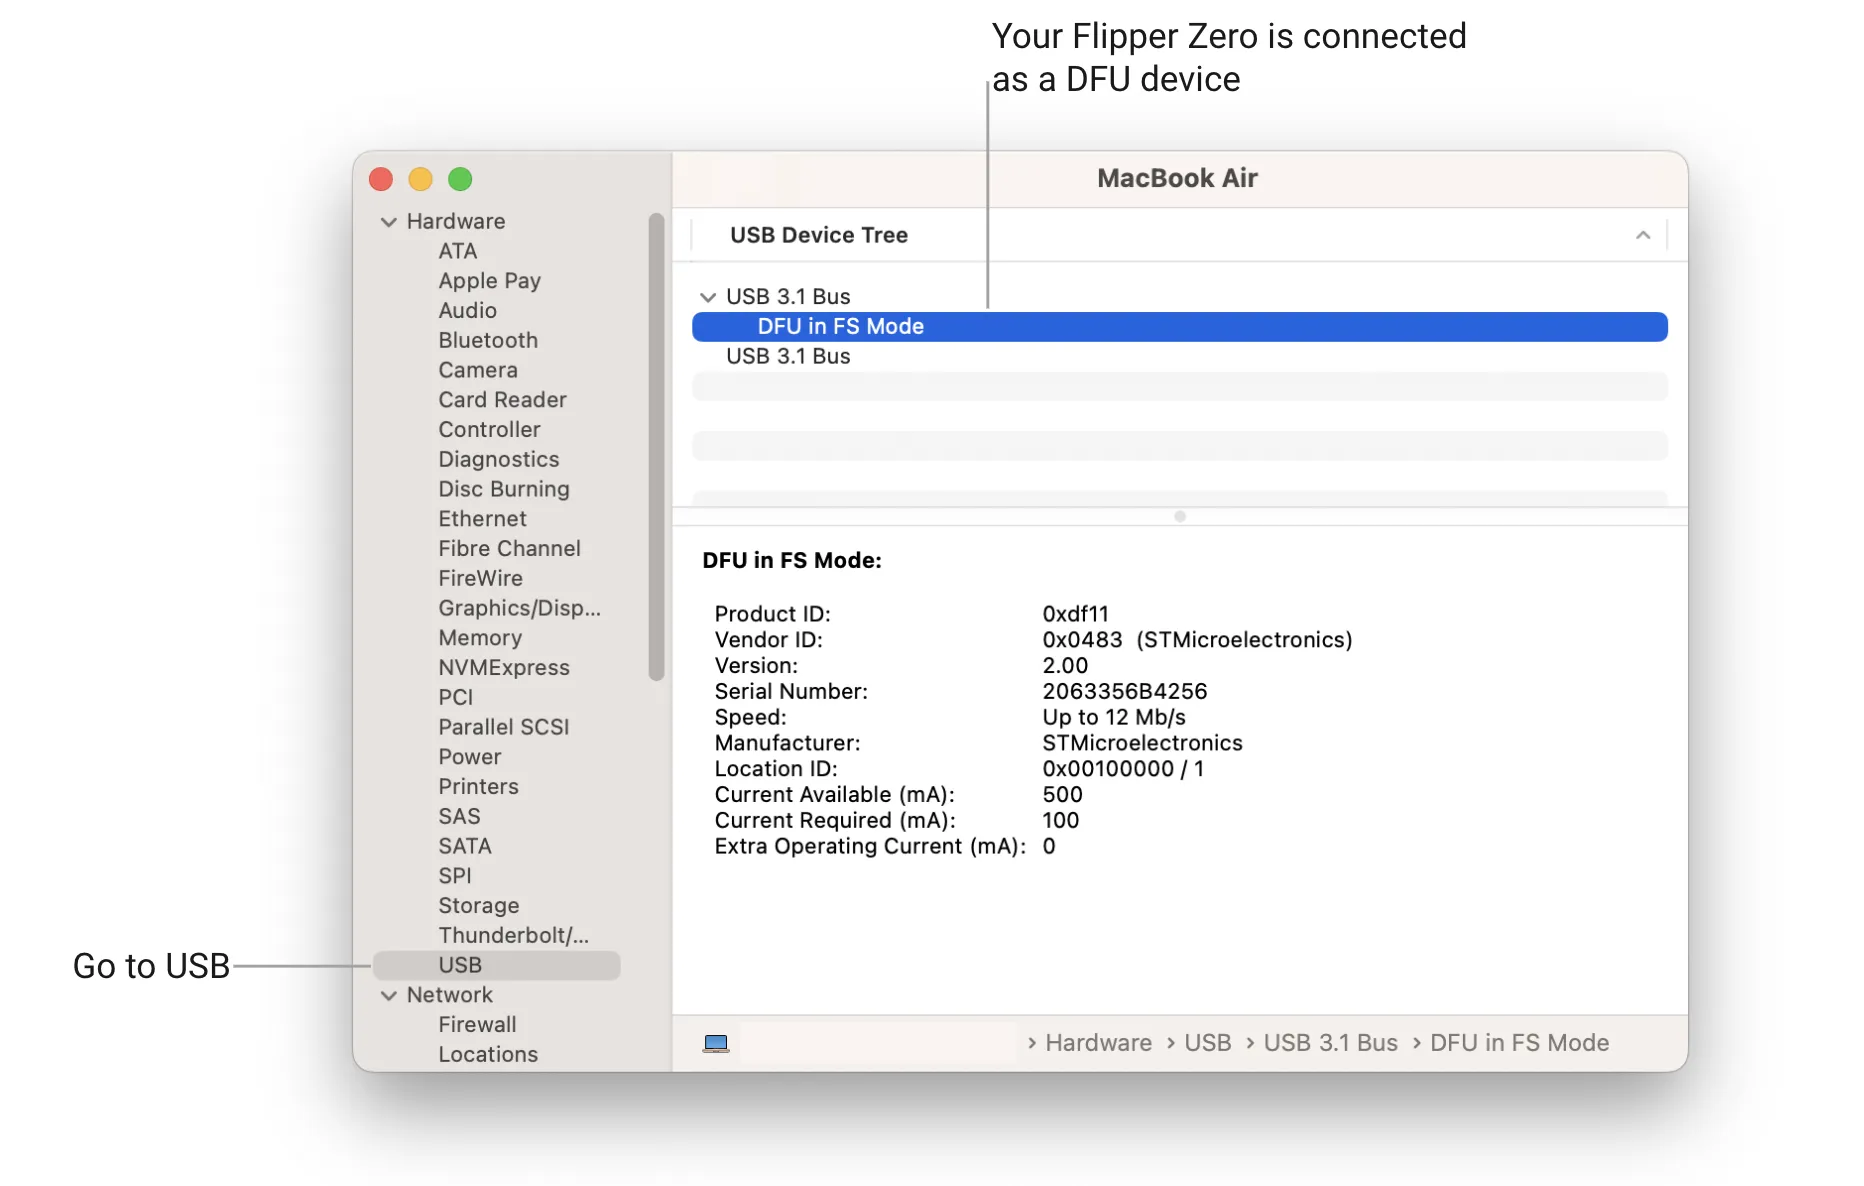Collapse the Hardware section chevron
The width and height of the screenshot is (1864, 1186).
389,222
